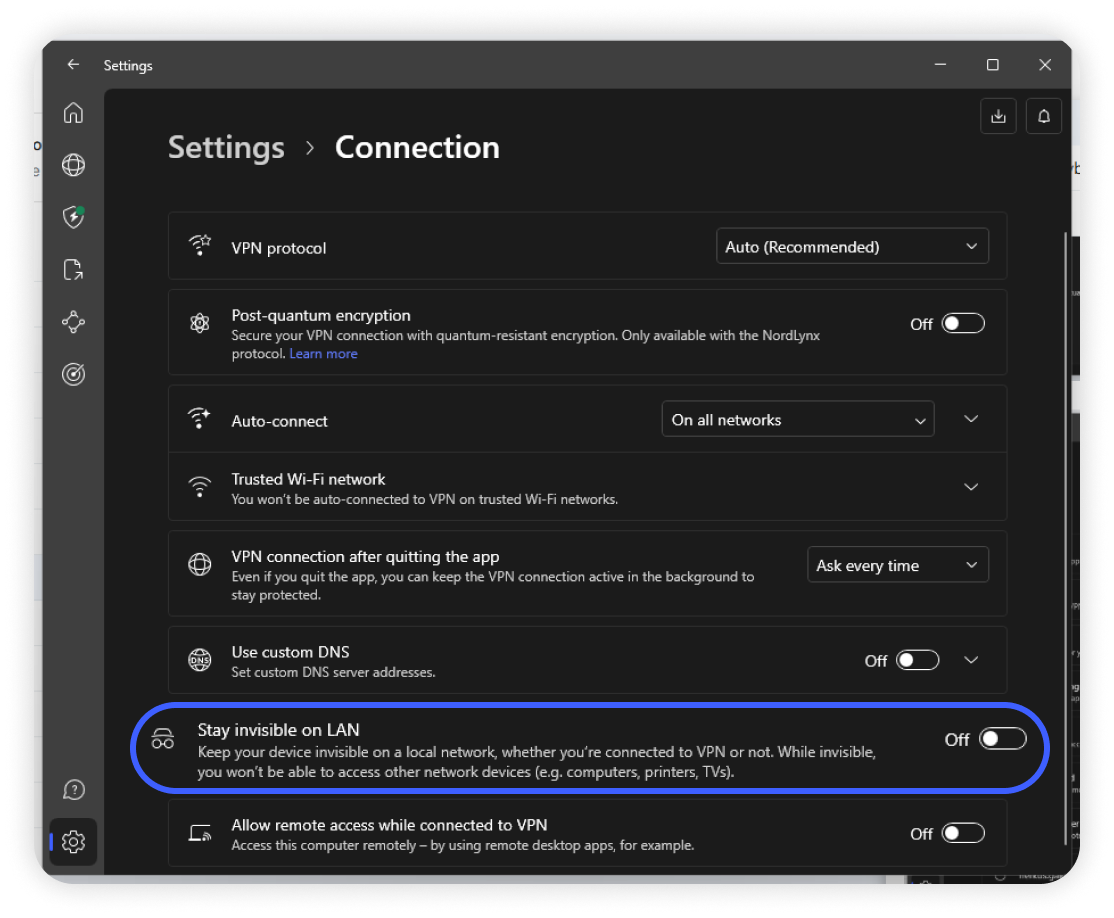Open the file sharing sidebar icon
The height and width of the screenshot is (918, 1114).
click(73, 269)
